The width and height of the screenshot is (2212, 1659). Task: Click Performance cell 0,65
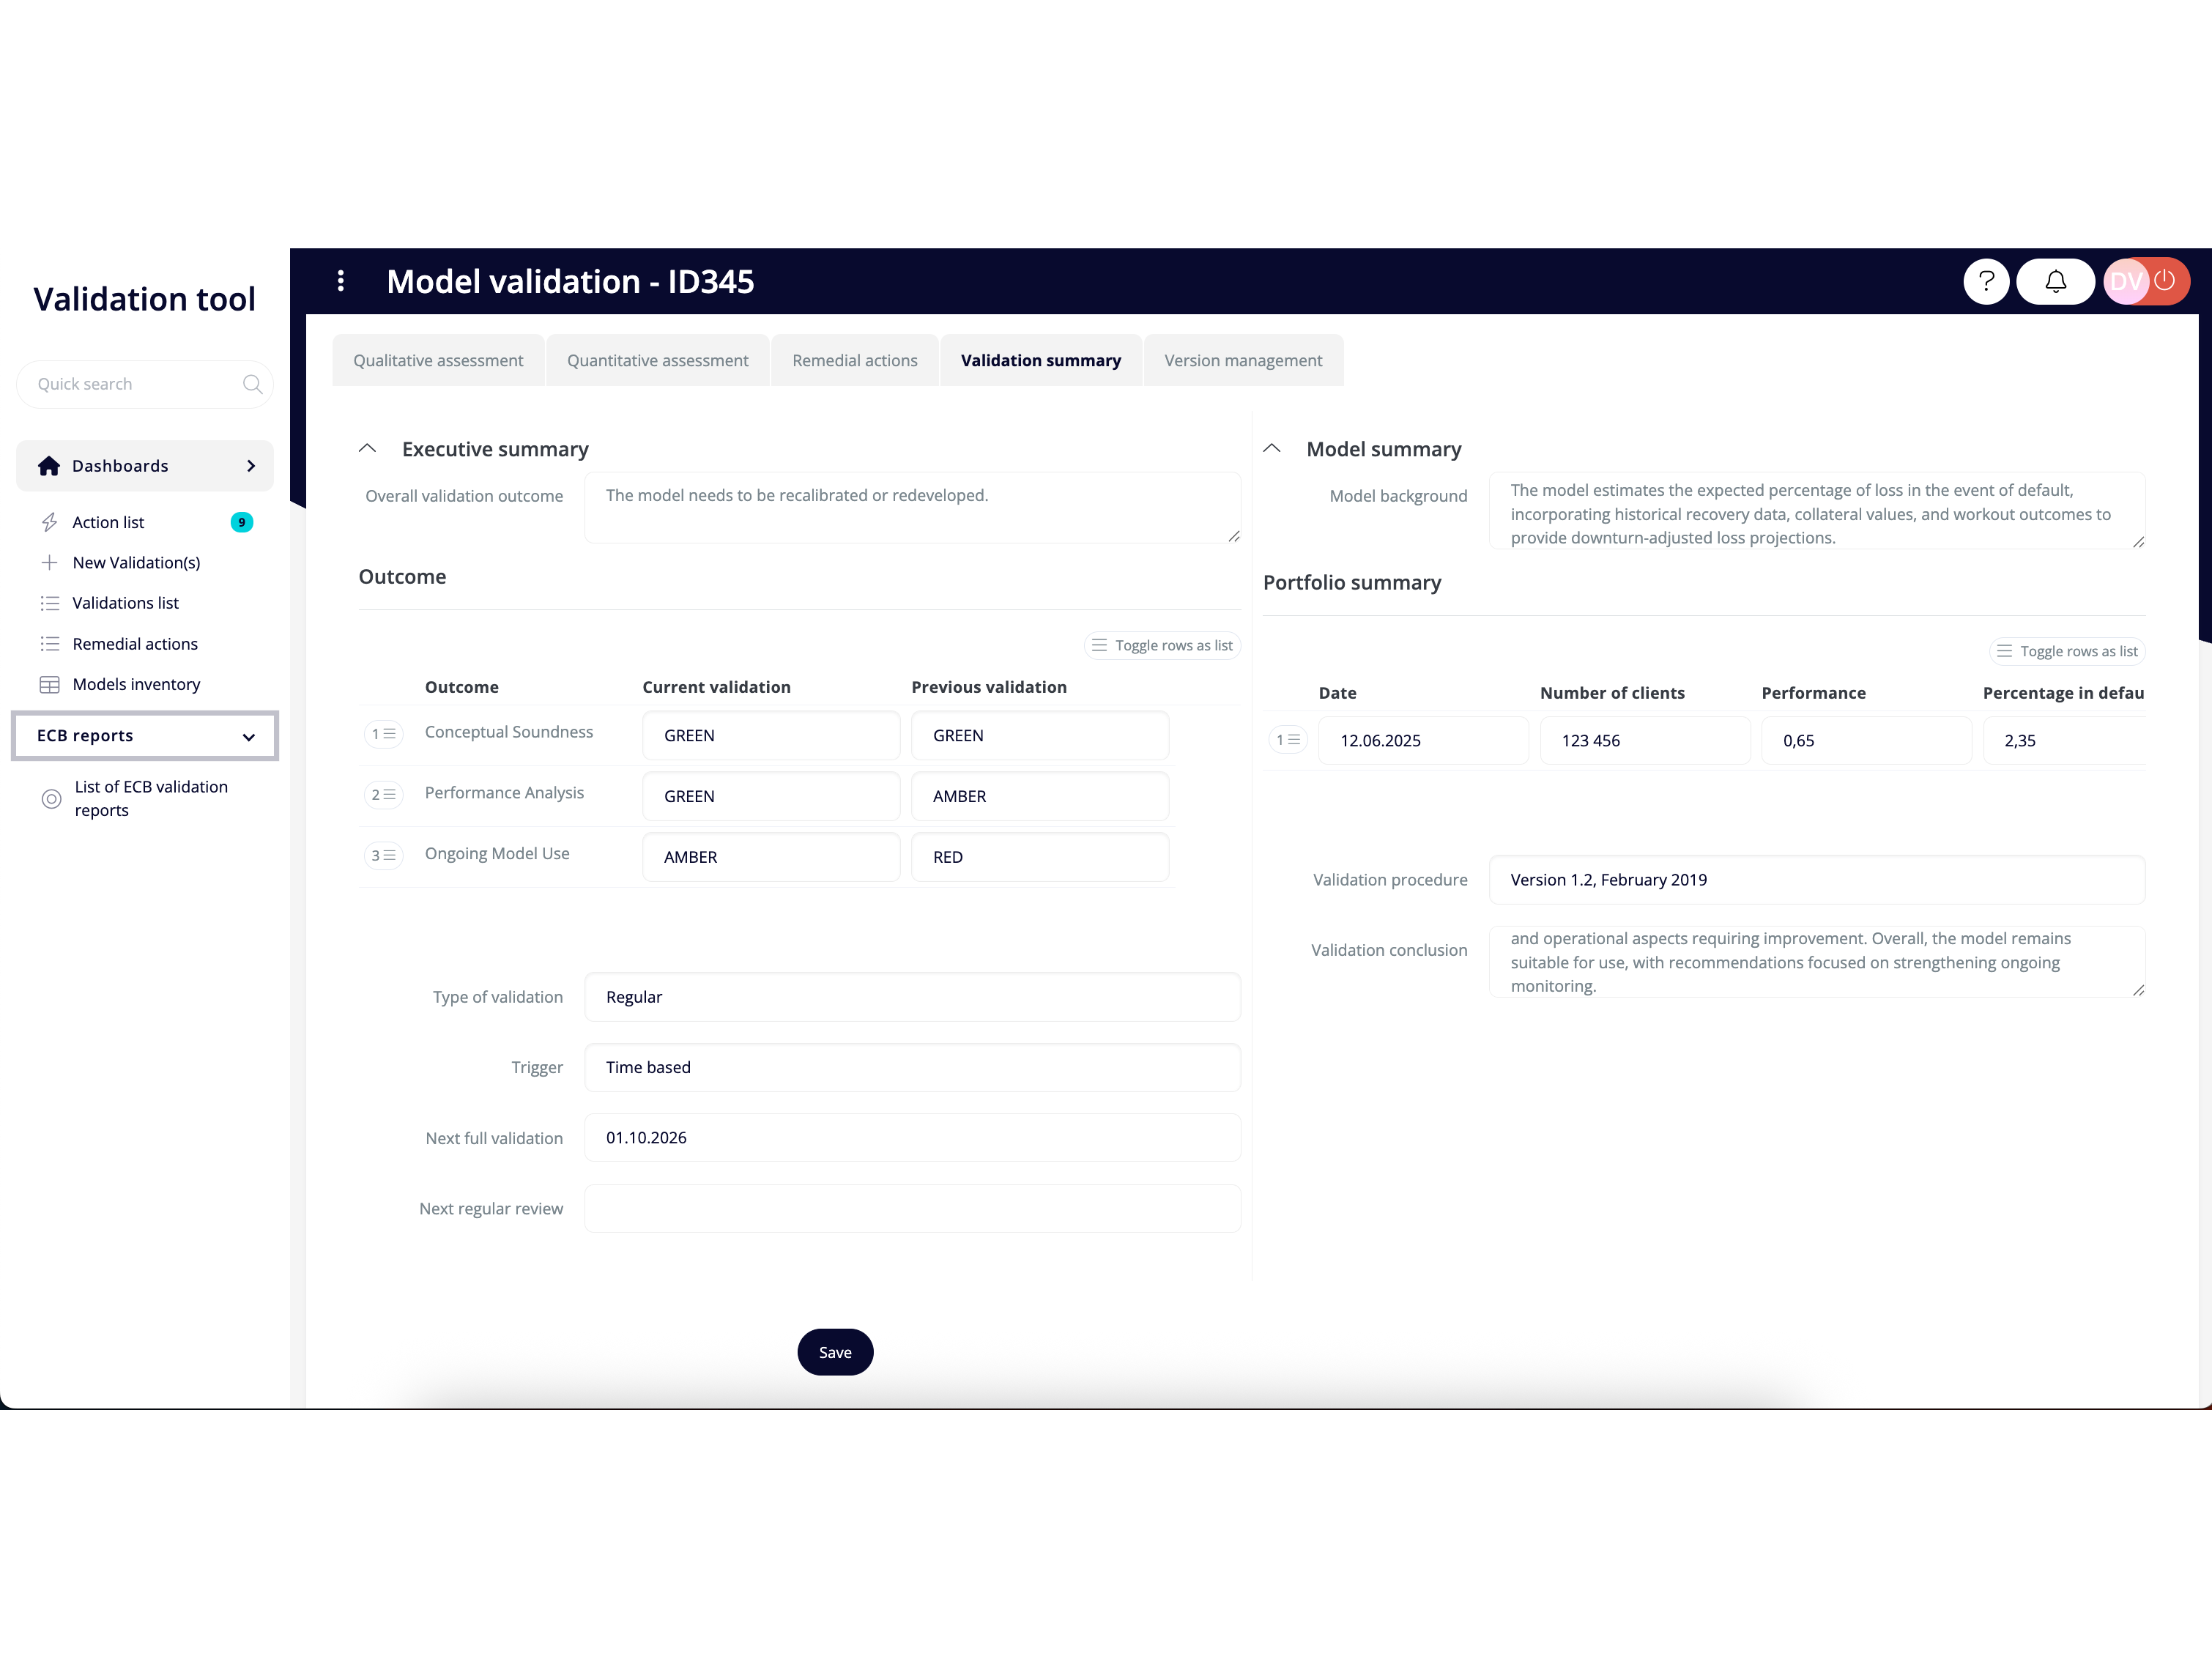[1866, 741]
